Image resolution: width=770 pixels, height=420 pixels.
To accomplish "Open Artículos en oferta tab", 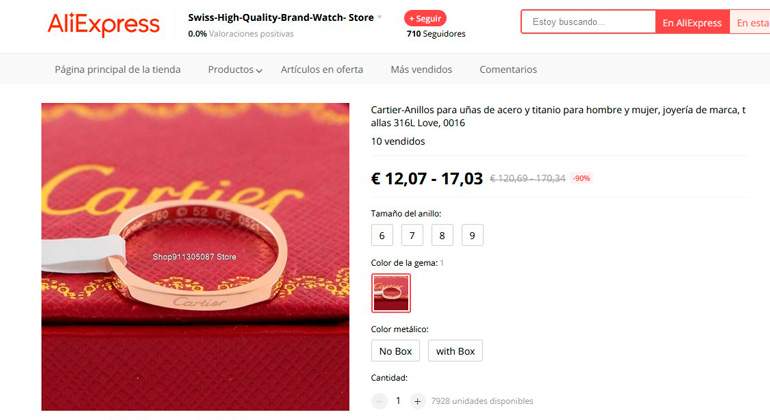I will tap(322, 70).
